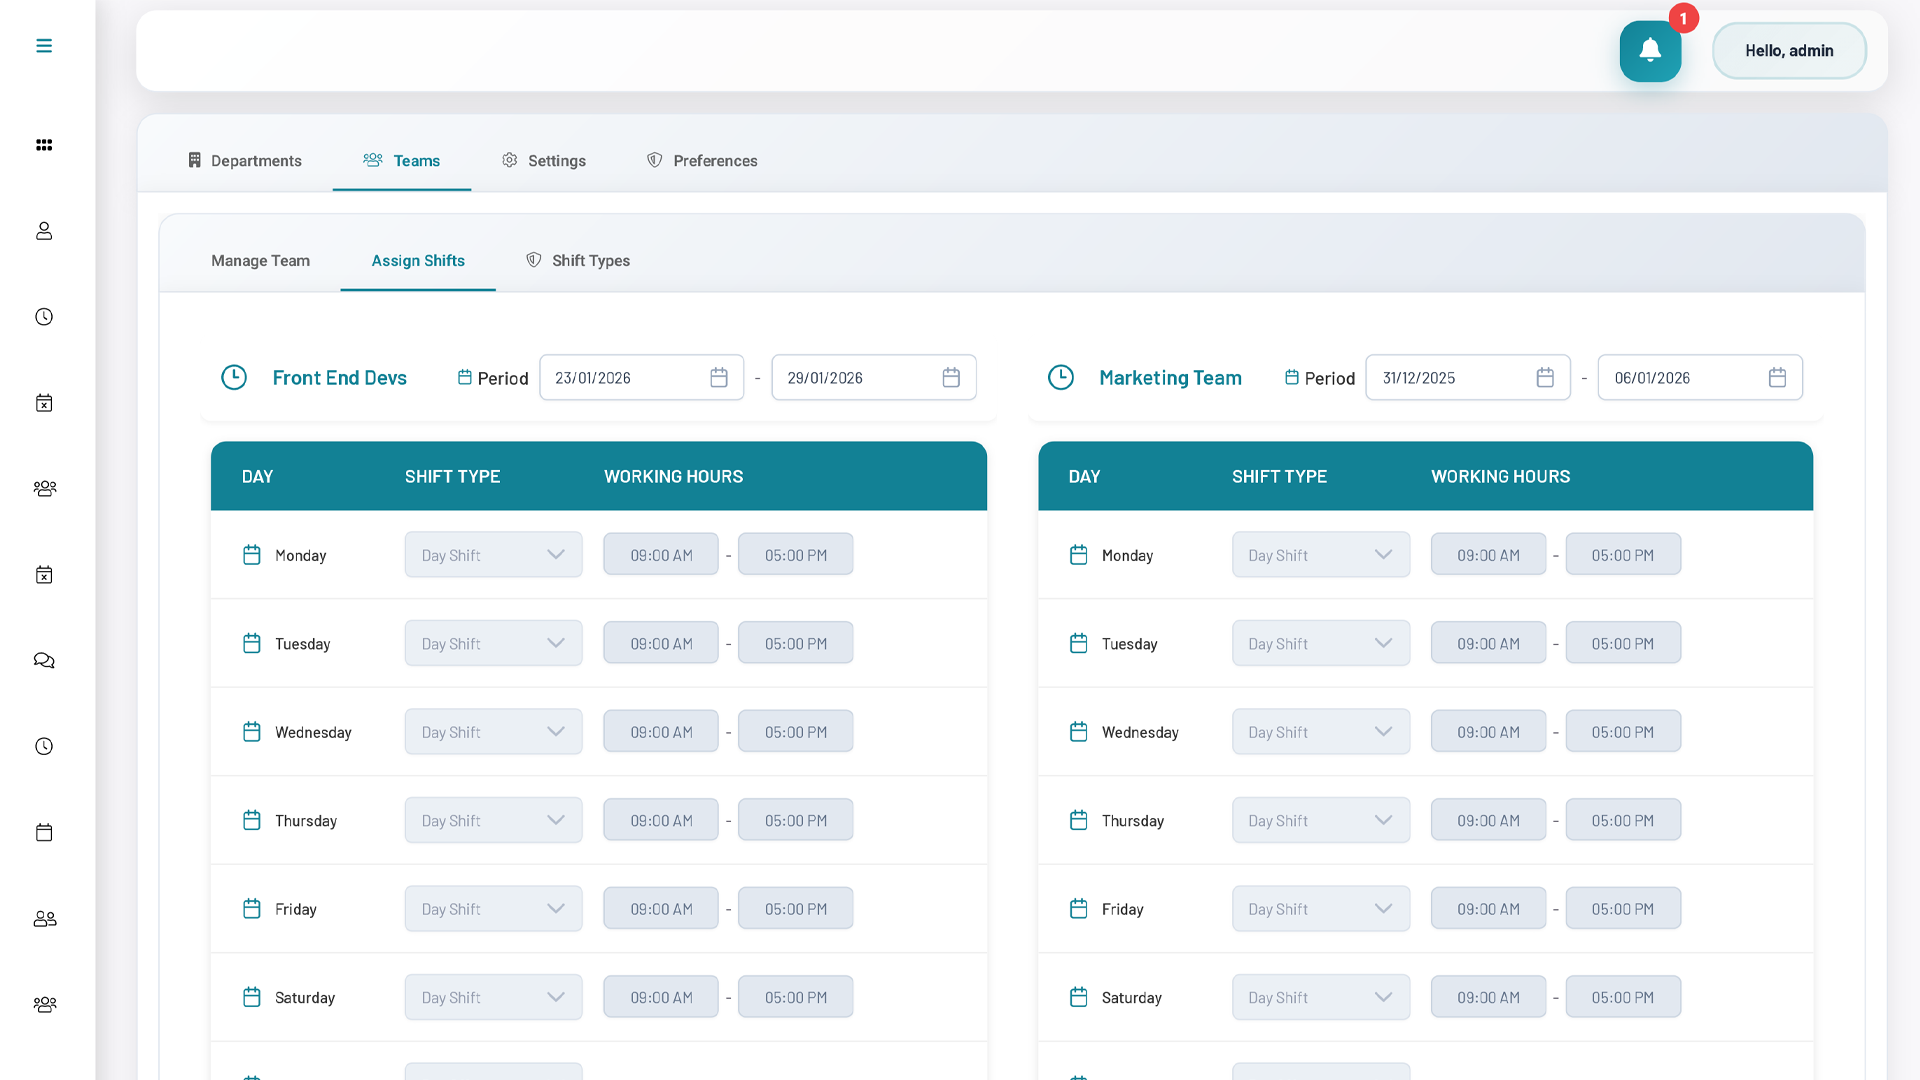The height and width of the screenshot is (1080, 1920).
Task: Open the Preferences tab
Action: [702, 161]
